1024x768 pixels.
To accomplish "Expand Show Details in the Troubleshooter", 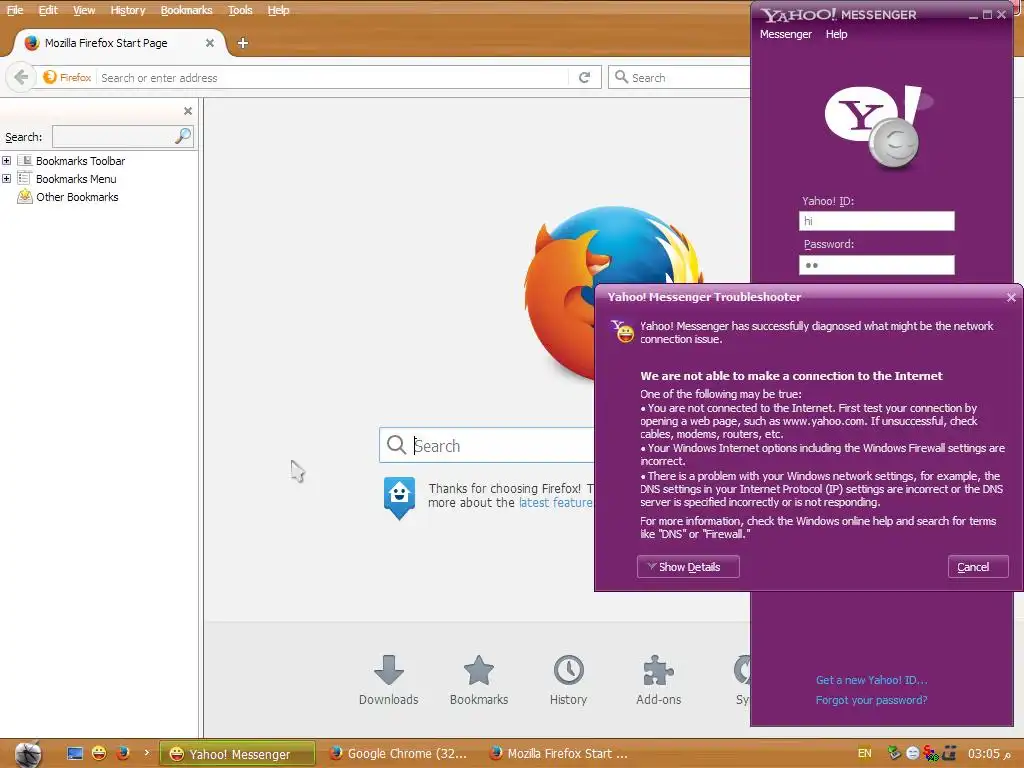I will pyautogui.click(x=688, y=567).
